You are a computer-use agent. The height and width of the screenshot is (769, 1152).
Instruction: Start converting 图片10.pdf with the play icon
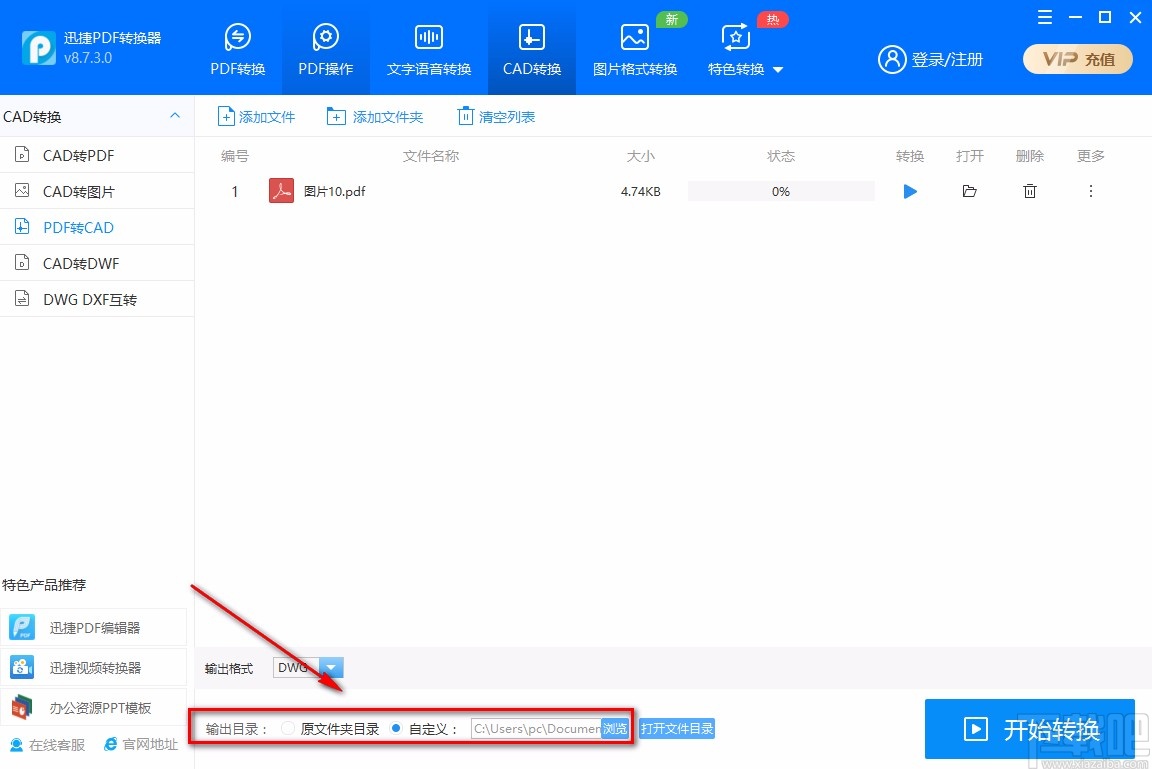[x=909, y=191]
